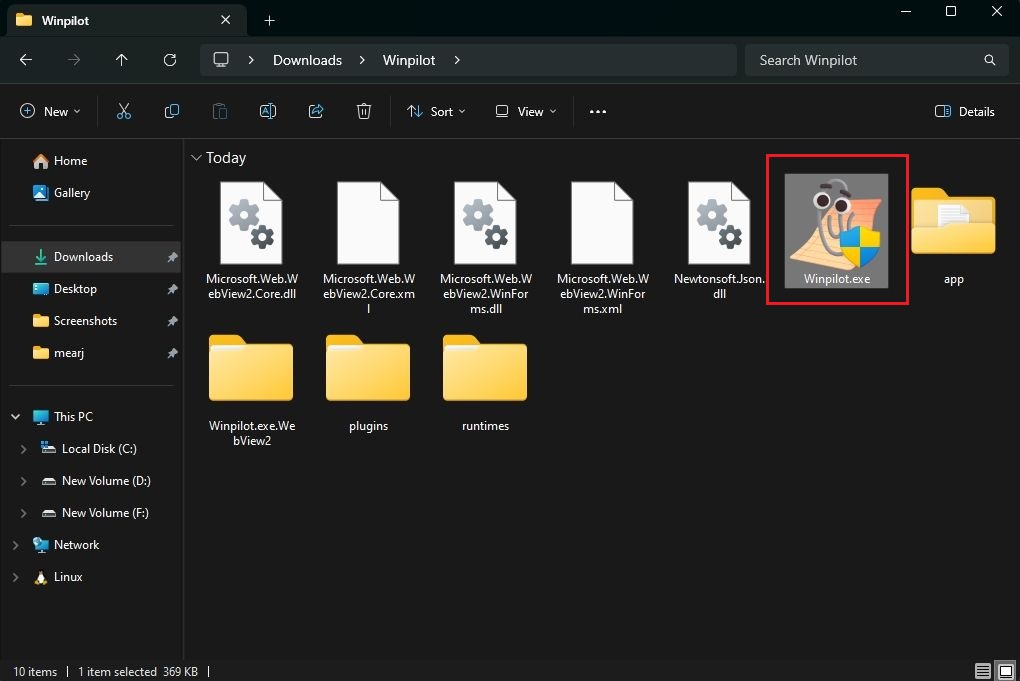
Task: Open the New dropdown menu
Action: pos(50,111)
